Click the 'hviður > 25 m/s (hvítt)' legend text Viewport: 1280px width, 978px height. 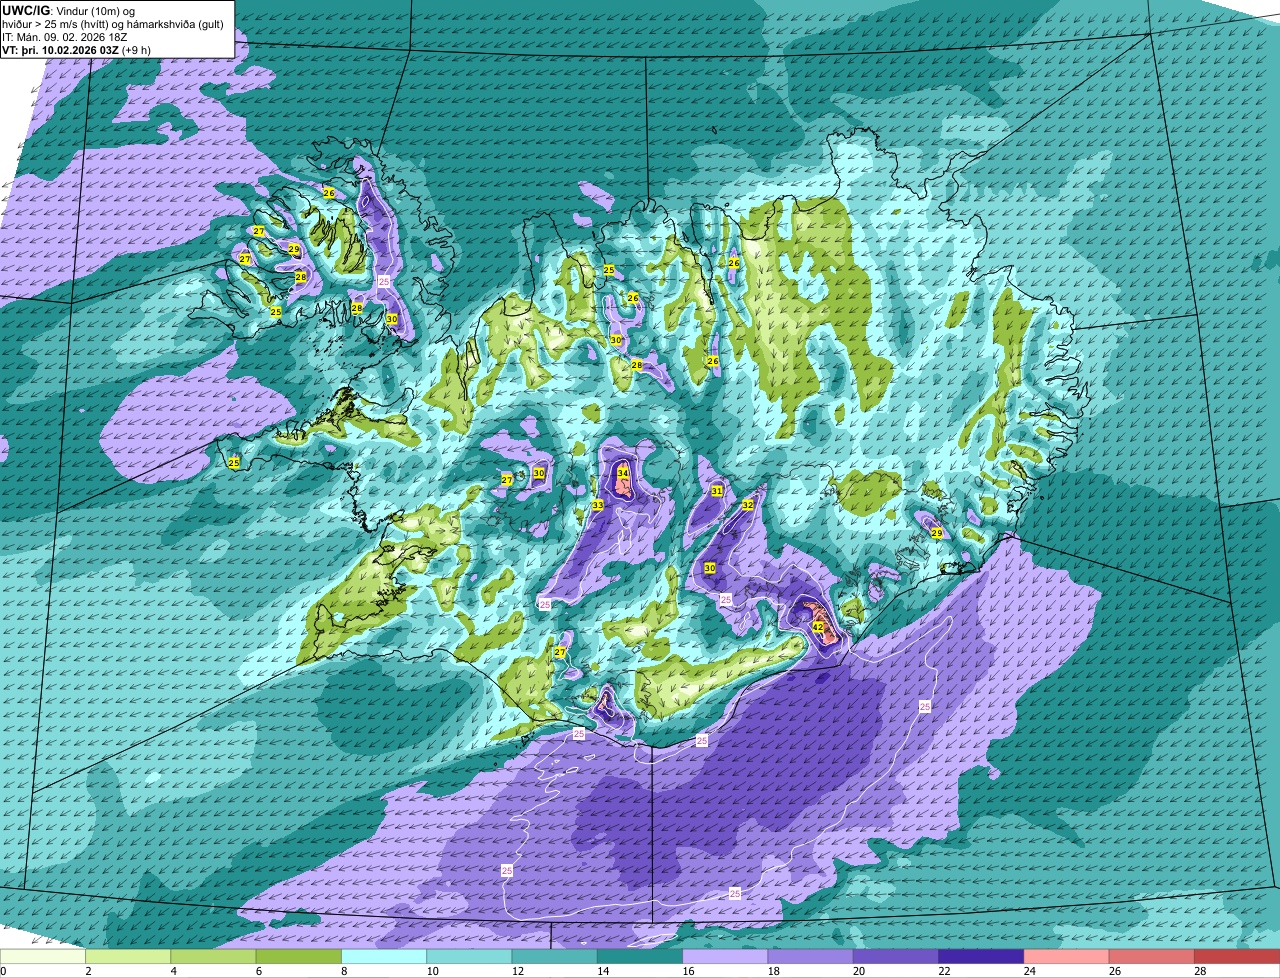point(54,24)
